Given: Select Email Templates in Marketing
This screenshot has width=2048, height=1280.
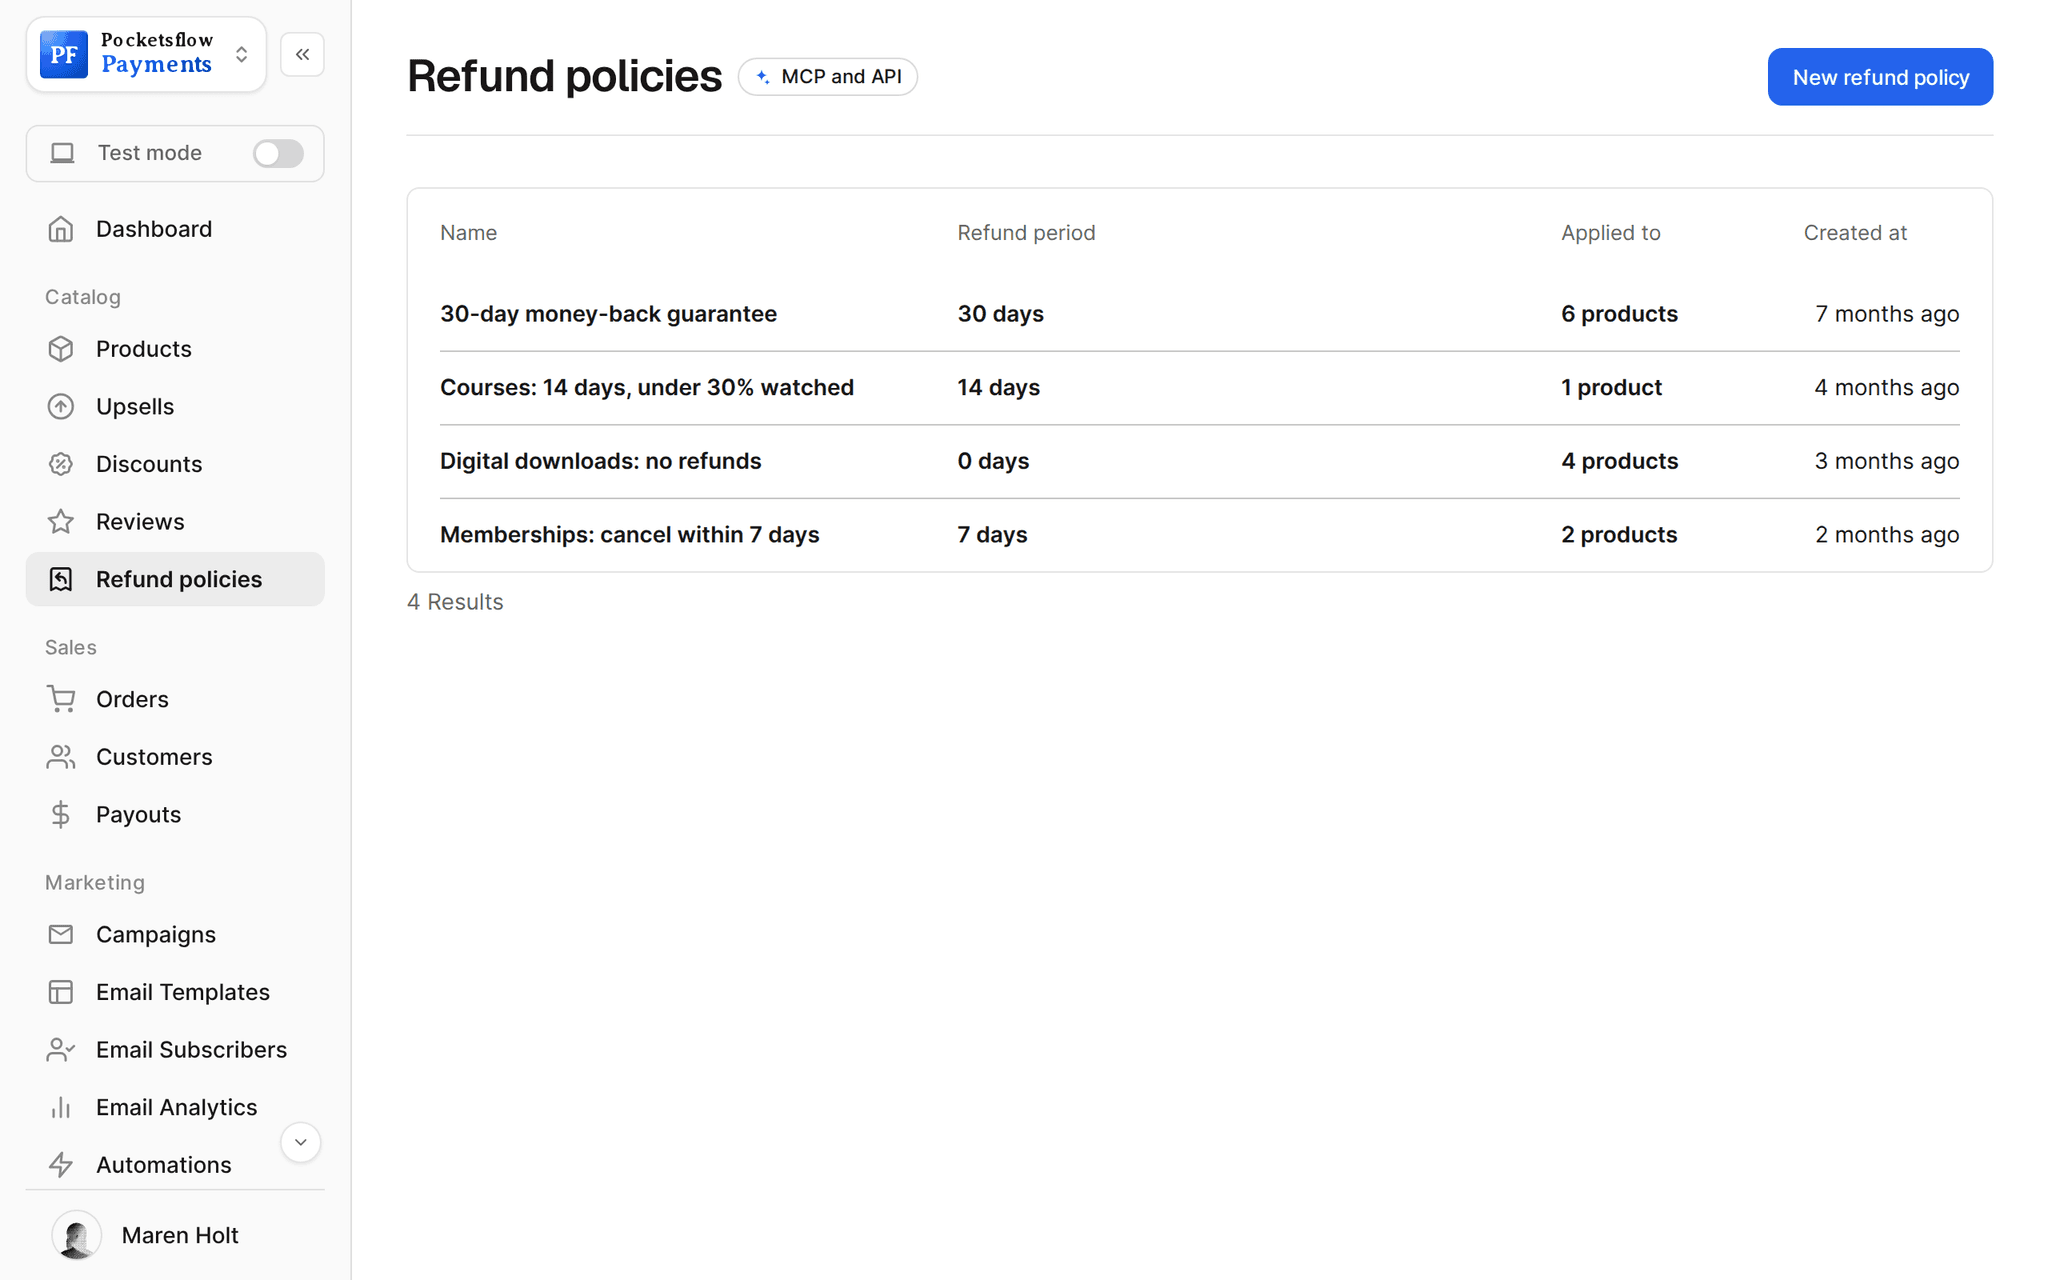Looking at the screenshot, I should [x=175, y=992].
